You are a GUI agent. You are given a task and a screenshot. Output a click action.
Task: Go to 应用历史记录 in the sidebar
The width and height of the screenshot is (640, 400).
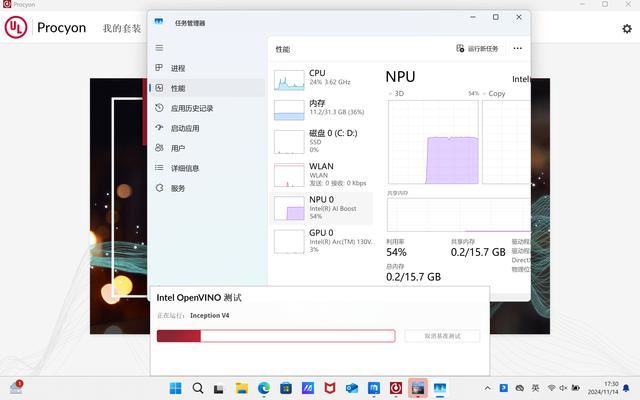point(191,108)
